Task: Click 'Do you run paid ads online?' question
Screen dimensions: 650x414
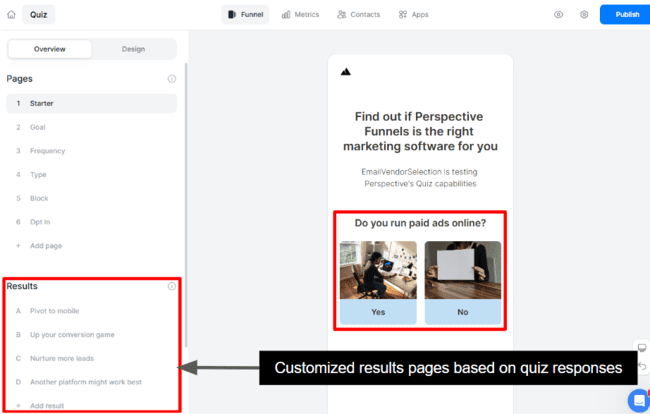Action: click(420, 223)
